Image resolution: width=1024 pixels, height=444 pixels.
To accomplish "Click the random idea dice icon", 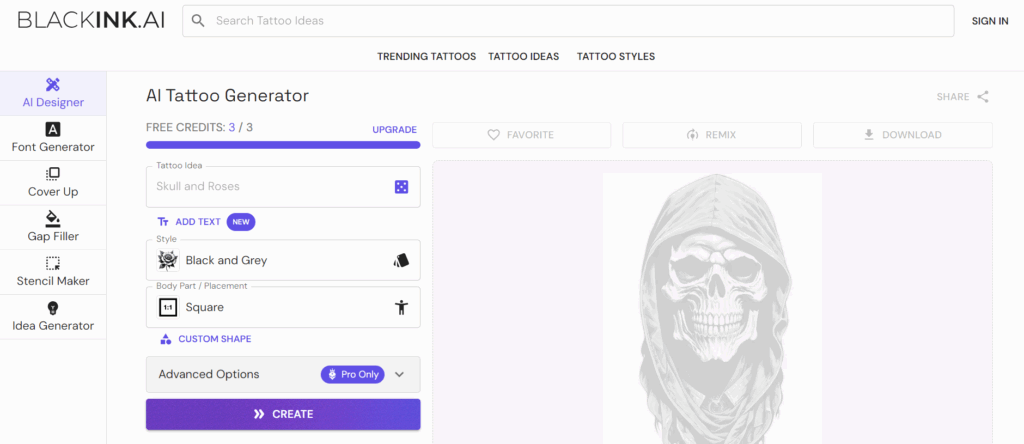I will click(401, 187).
